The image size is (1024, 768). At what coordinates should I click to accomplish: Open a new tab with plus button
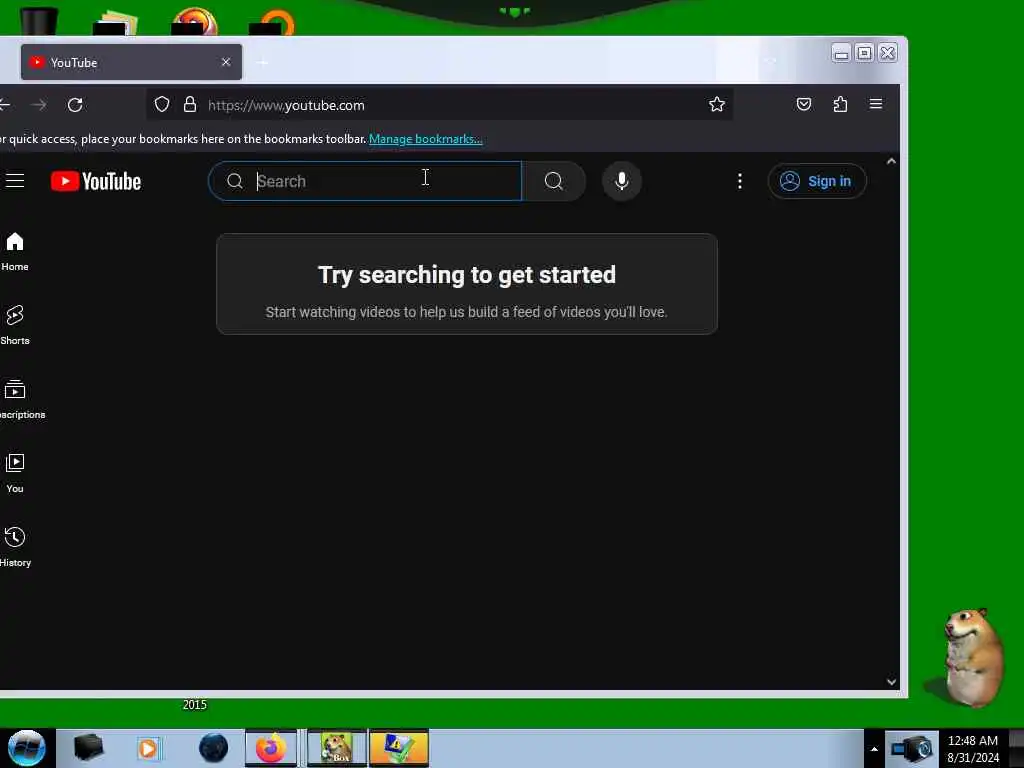pyautogui.click(x=263, y=62)
